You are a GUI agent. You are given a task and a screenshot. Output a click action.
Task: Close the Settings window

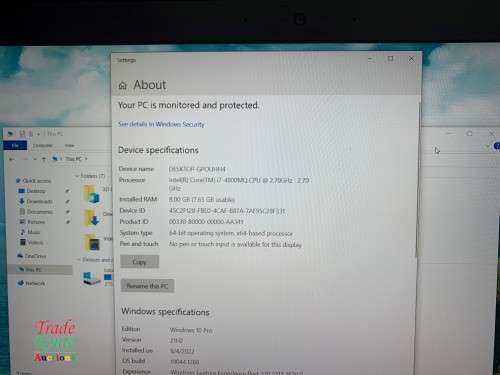tap(411, 59)
